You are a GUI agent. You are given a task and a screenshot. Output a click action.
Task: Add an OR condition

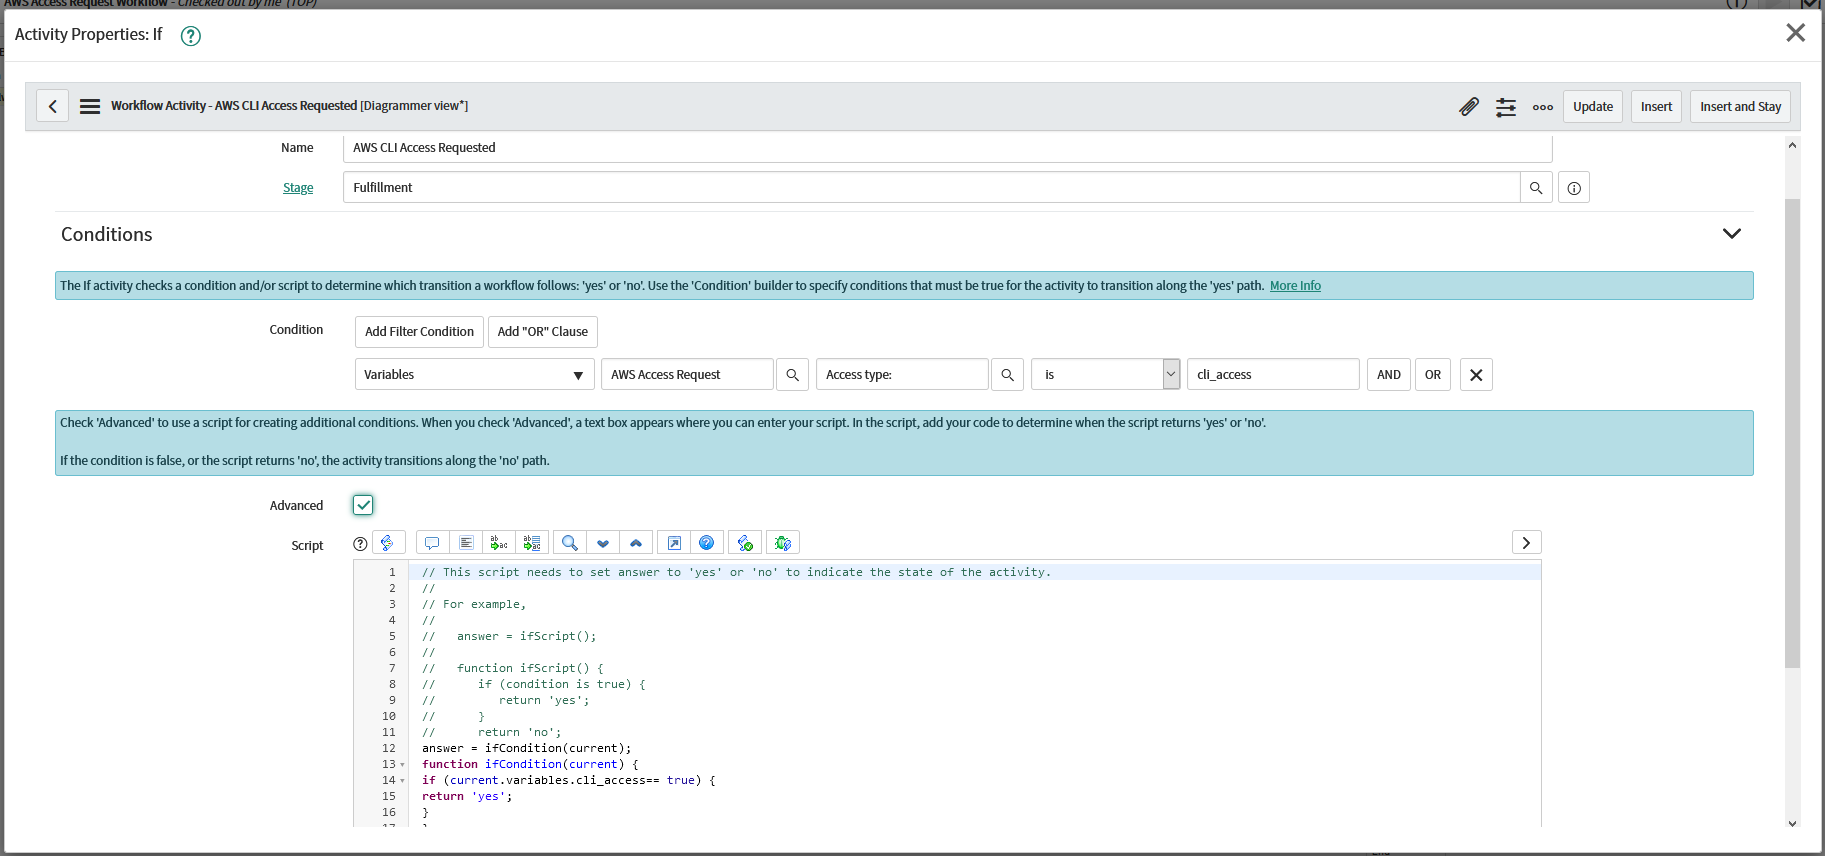click(1433, 375)
